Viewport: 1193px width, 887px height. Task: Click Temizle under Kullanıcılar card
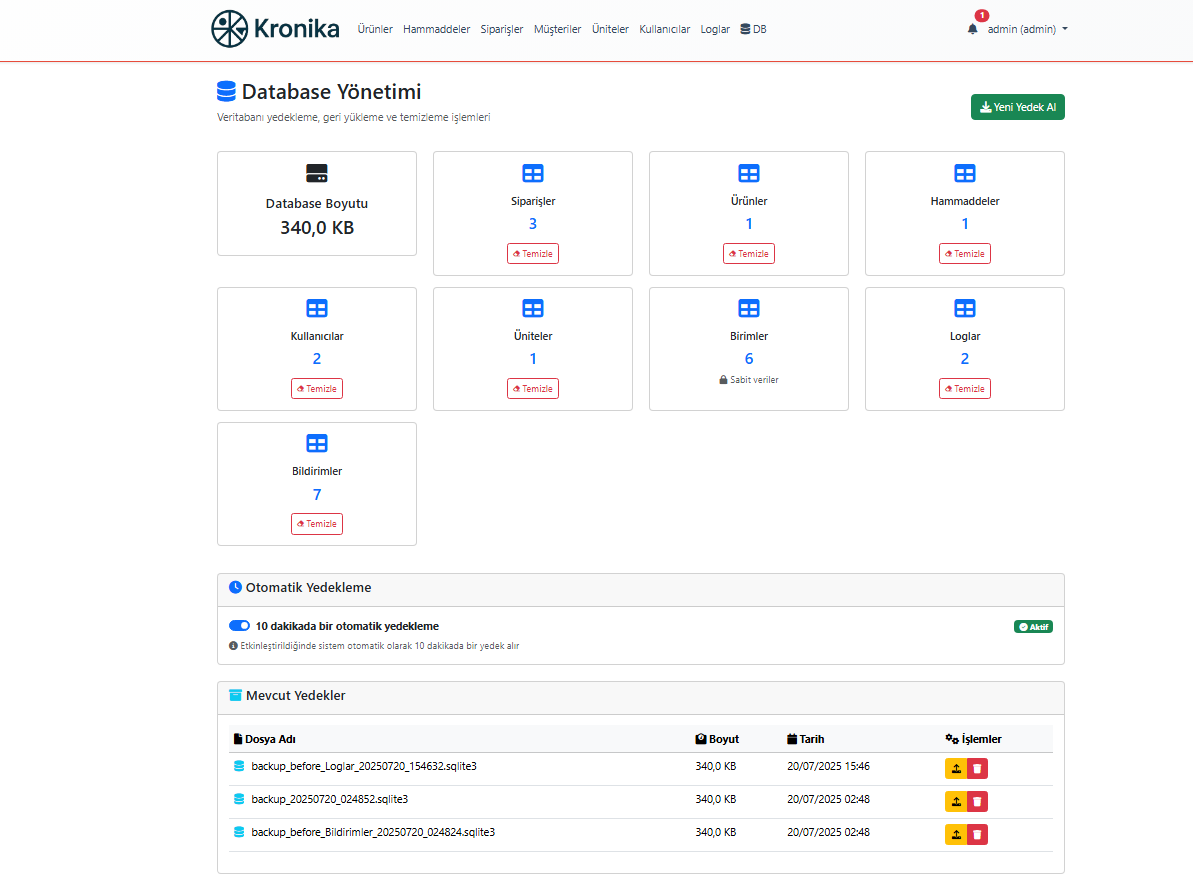(317, 389)
